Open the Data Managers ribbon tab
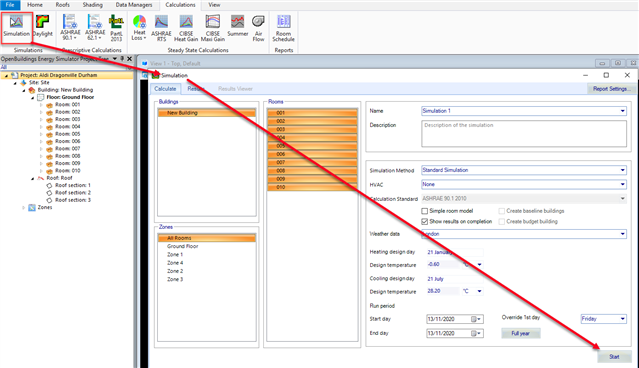 click(134, 5)
